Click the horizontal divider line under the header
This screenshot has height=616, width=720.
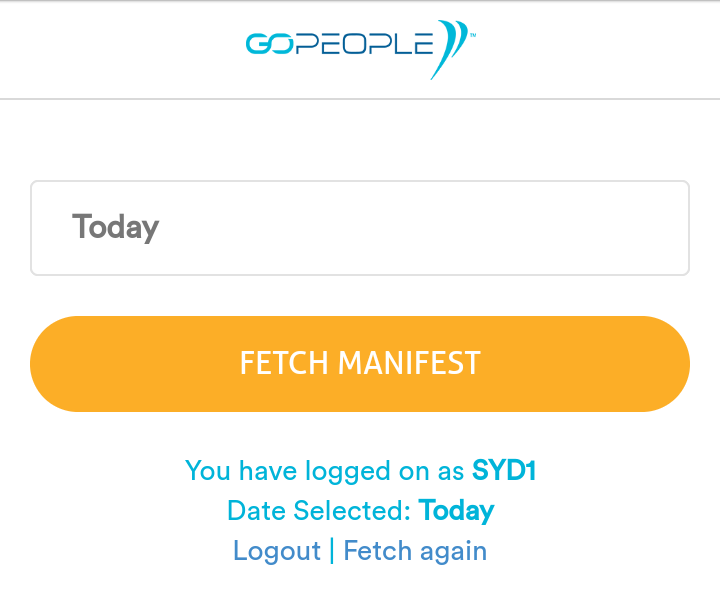point(360,99)
